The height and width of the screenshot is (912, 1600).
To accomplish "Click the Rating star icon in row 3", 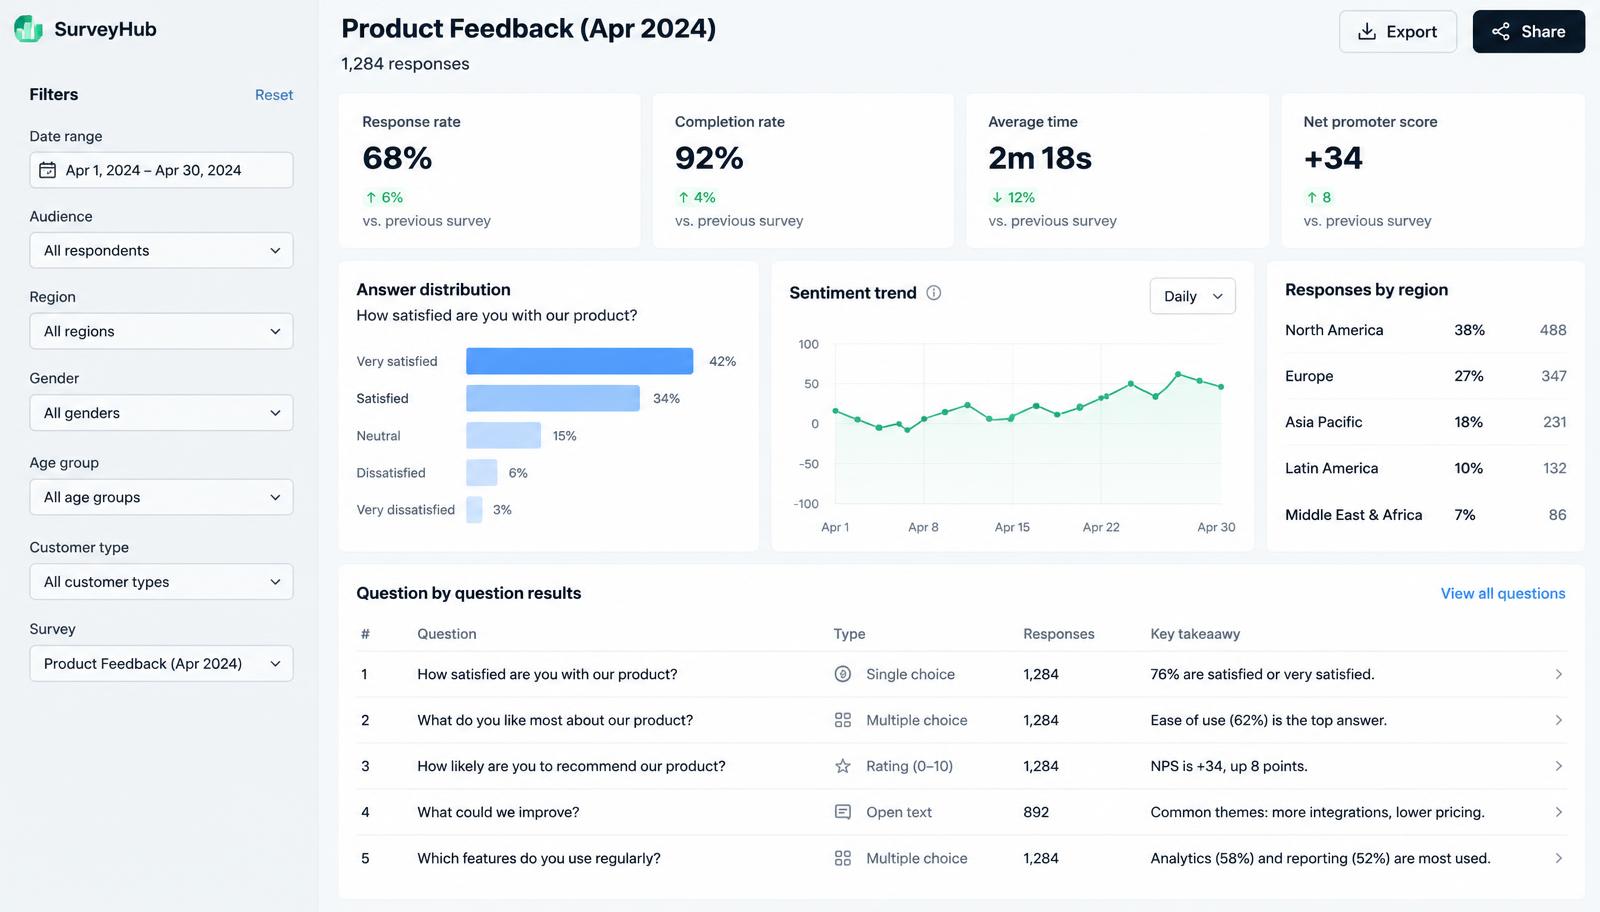I will pyautogui.click(x=843, y=766).
